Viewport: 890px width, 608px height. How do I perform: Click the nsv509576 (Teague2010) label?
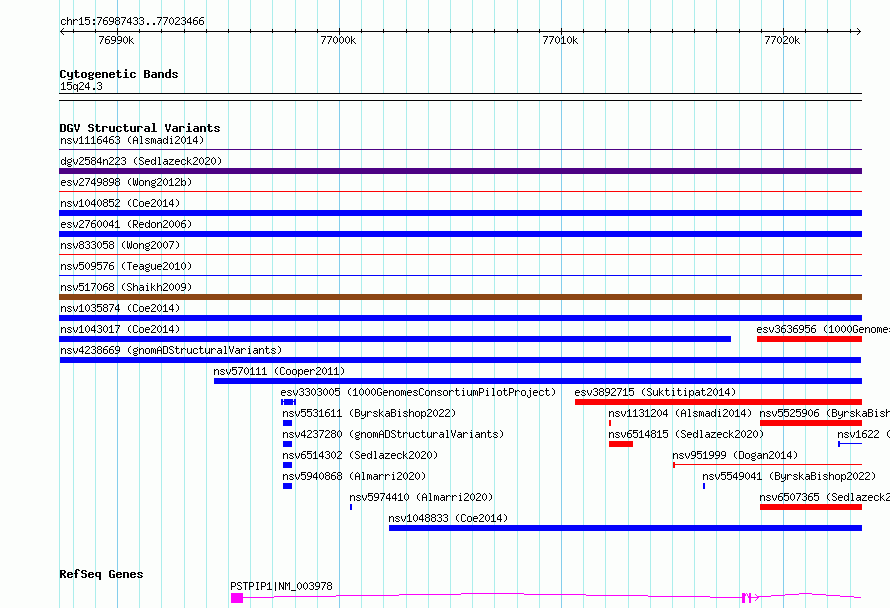point(126,266)
